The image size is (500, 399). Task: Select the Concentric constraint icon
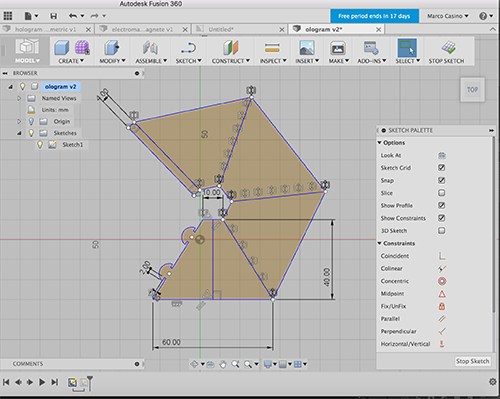[x=442, y=281]
